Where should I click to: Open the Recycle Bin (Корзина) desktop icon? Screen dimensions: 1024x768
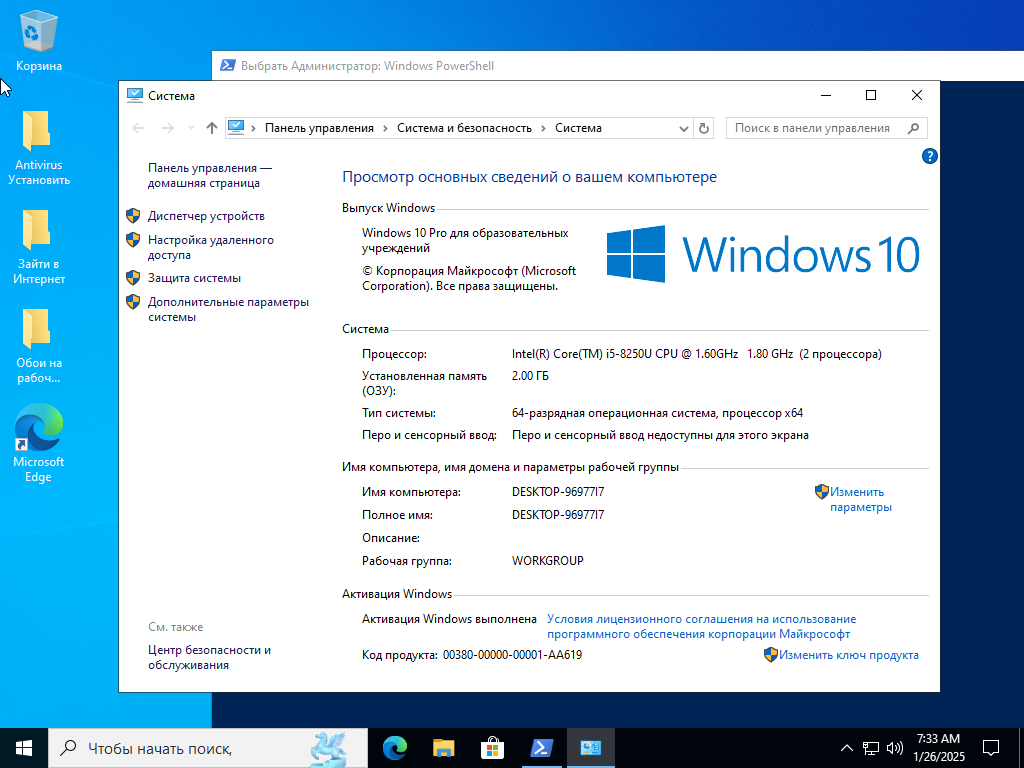(x=39, y=39)
